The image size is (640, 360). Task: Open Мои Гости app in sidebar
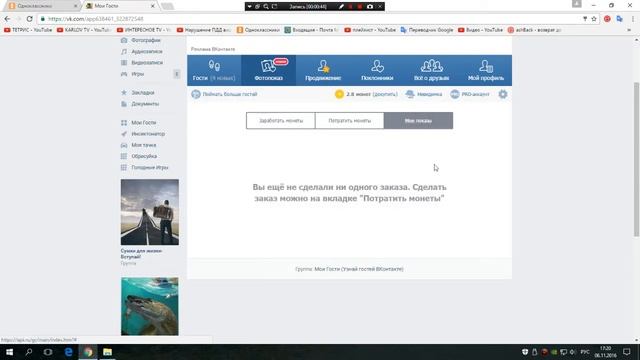tap(139, 122)
